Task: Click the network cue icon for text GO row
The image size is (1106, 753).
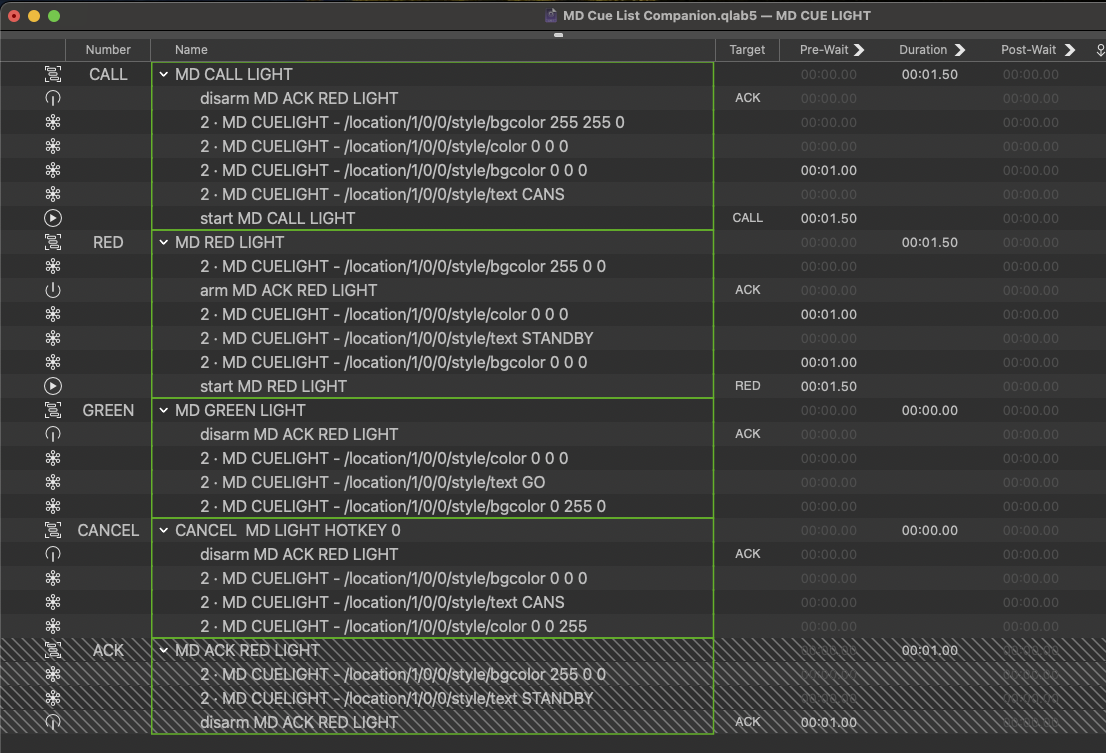Action: coord(53,482)
